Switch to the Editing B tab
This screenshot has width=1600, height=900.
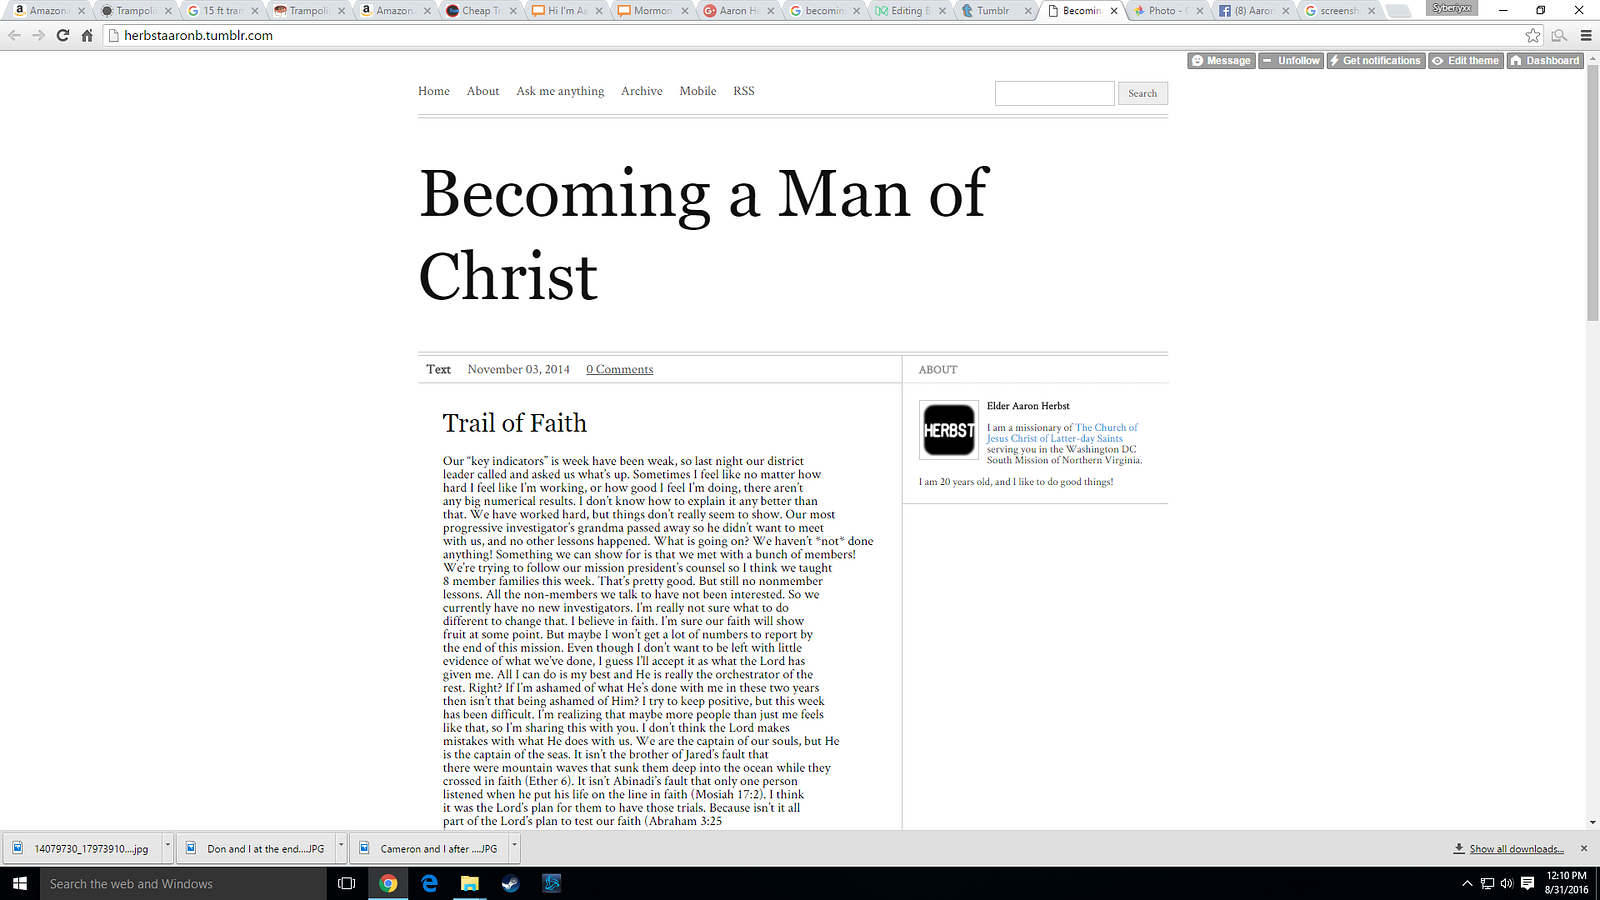point(910,11)
